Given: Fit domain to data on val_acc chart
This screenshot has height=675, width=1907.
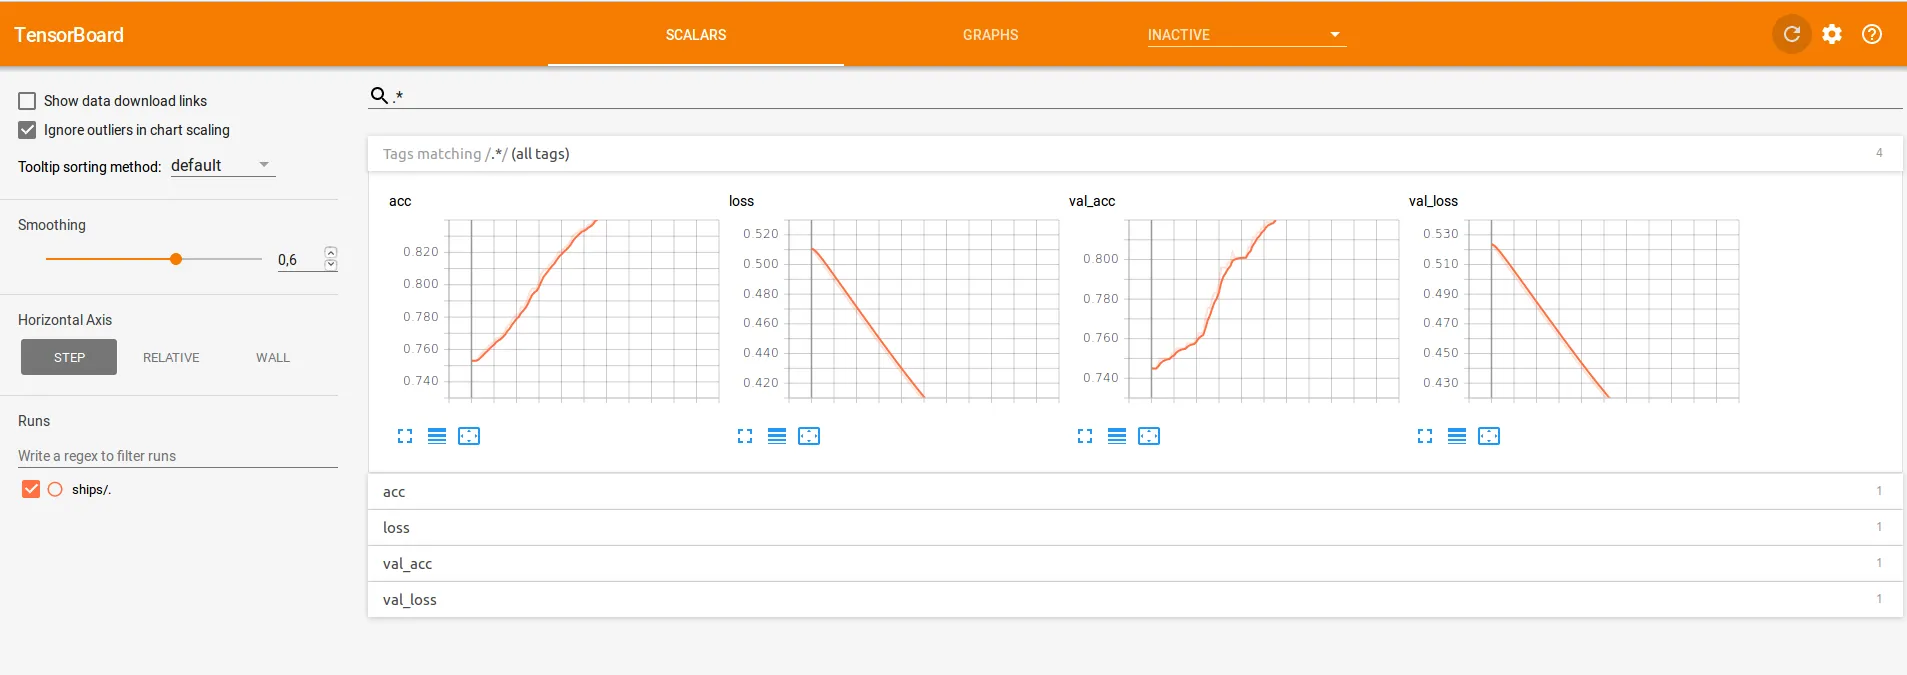Looking at the screenshot, I should pos(1149,436).
